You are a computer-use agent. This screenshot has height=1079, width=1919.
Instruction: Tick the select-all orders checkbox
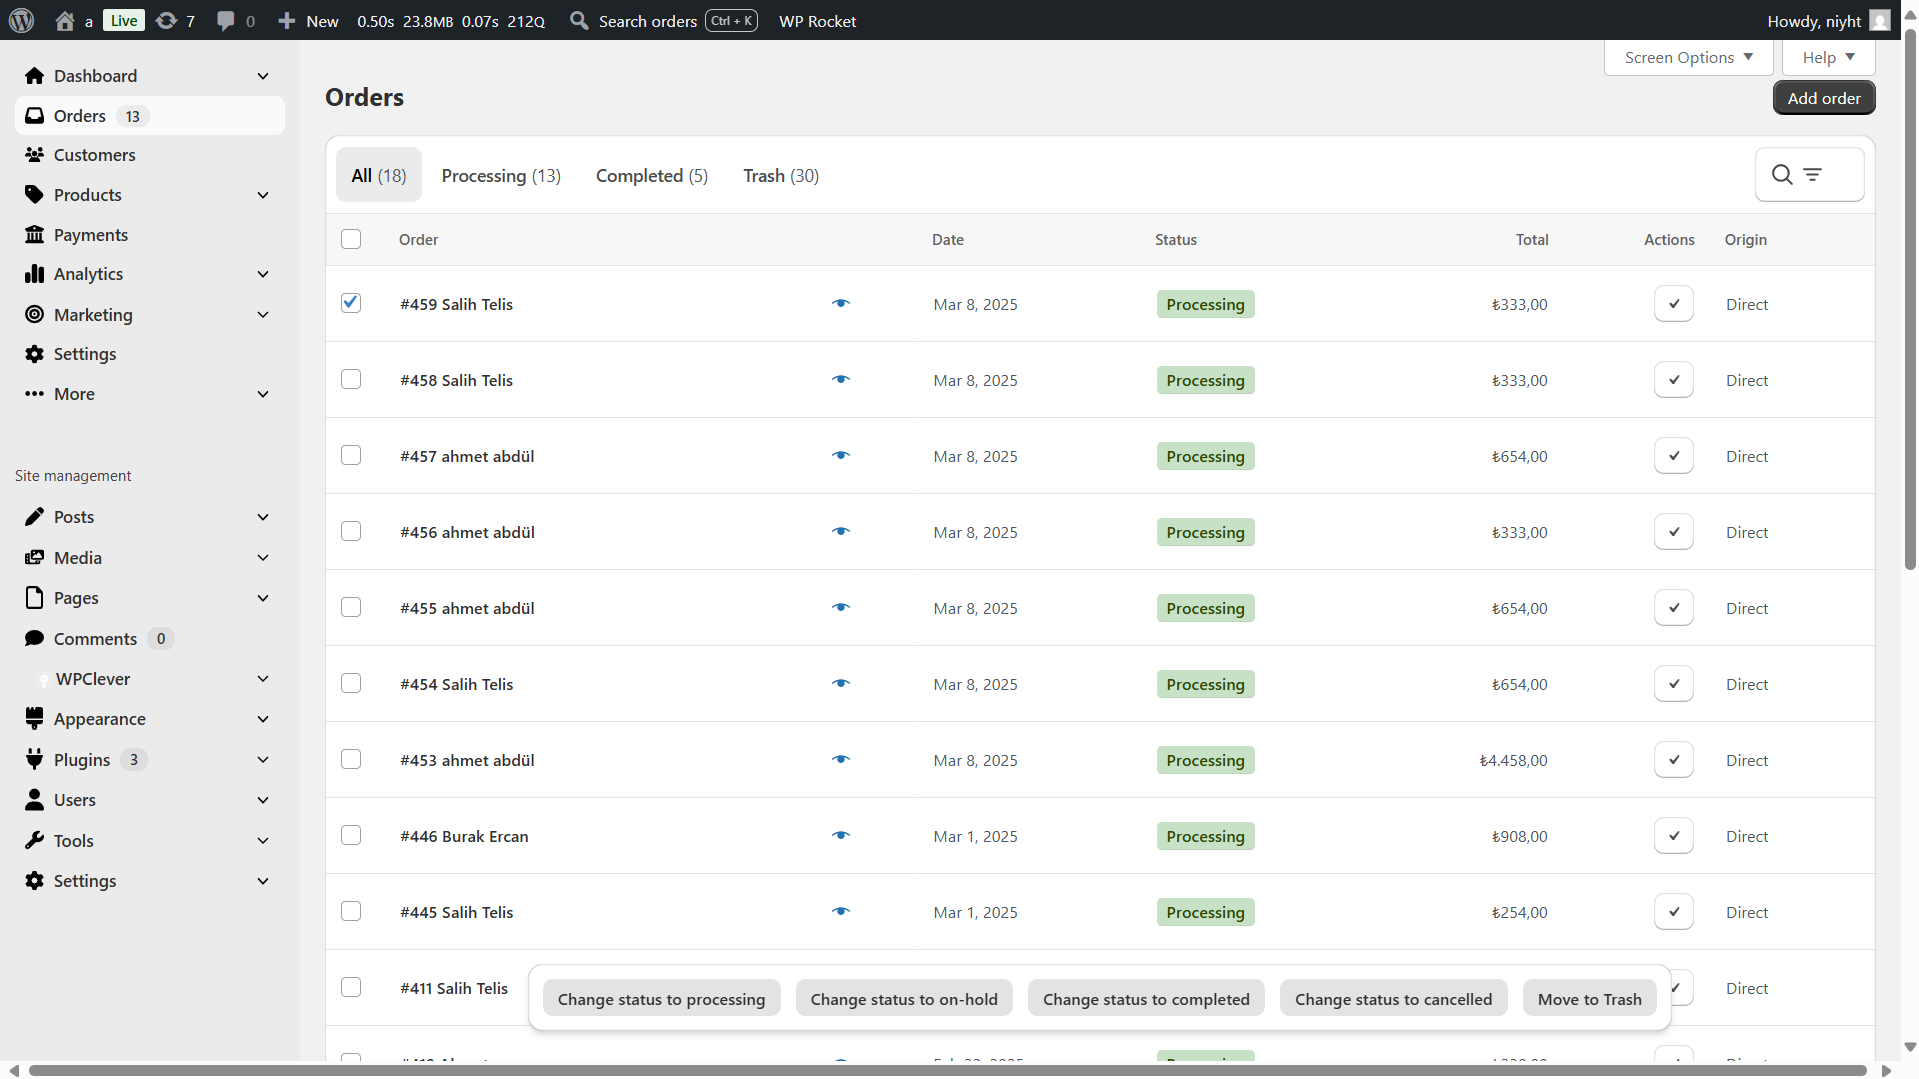351,239
